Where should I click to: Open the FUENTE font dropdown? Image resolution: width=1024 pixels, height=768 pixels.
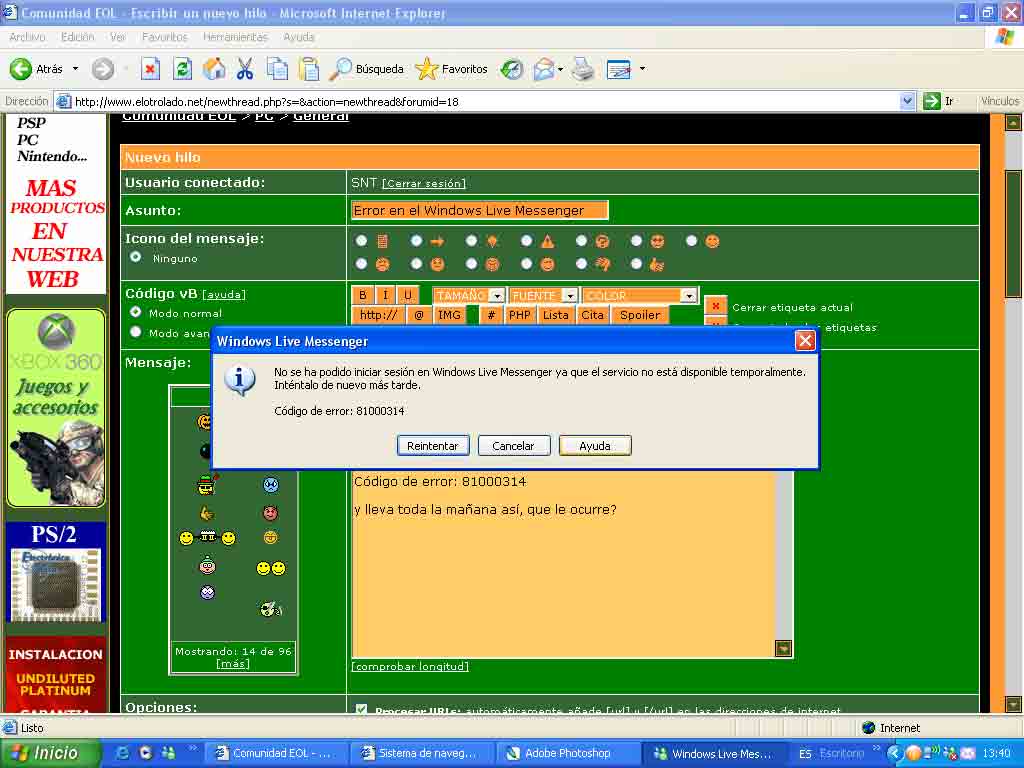[543, 295]
